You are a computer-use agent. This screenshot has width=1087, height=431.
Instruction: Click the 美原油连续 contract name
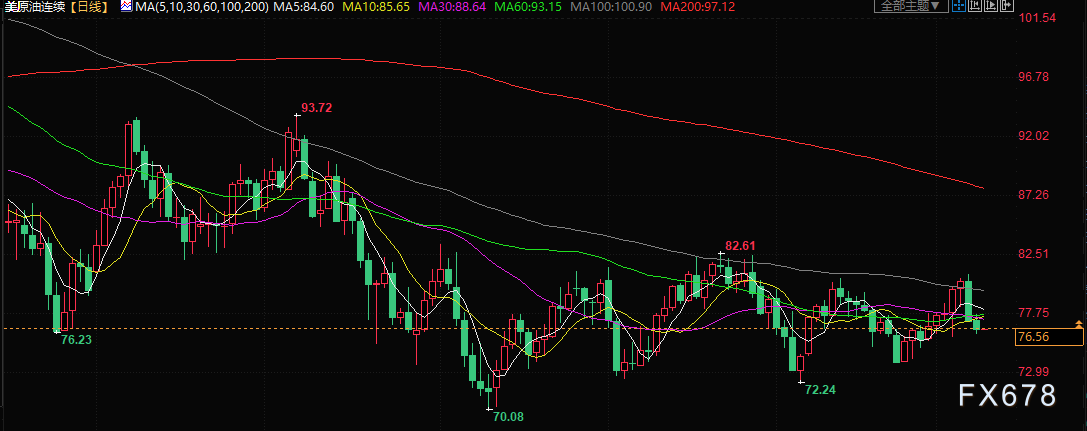point(37,6)
